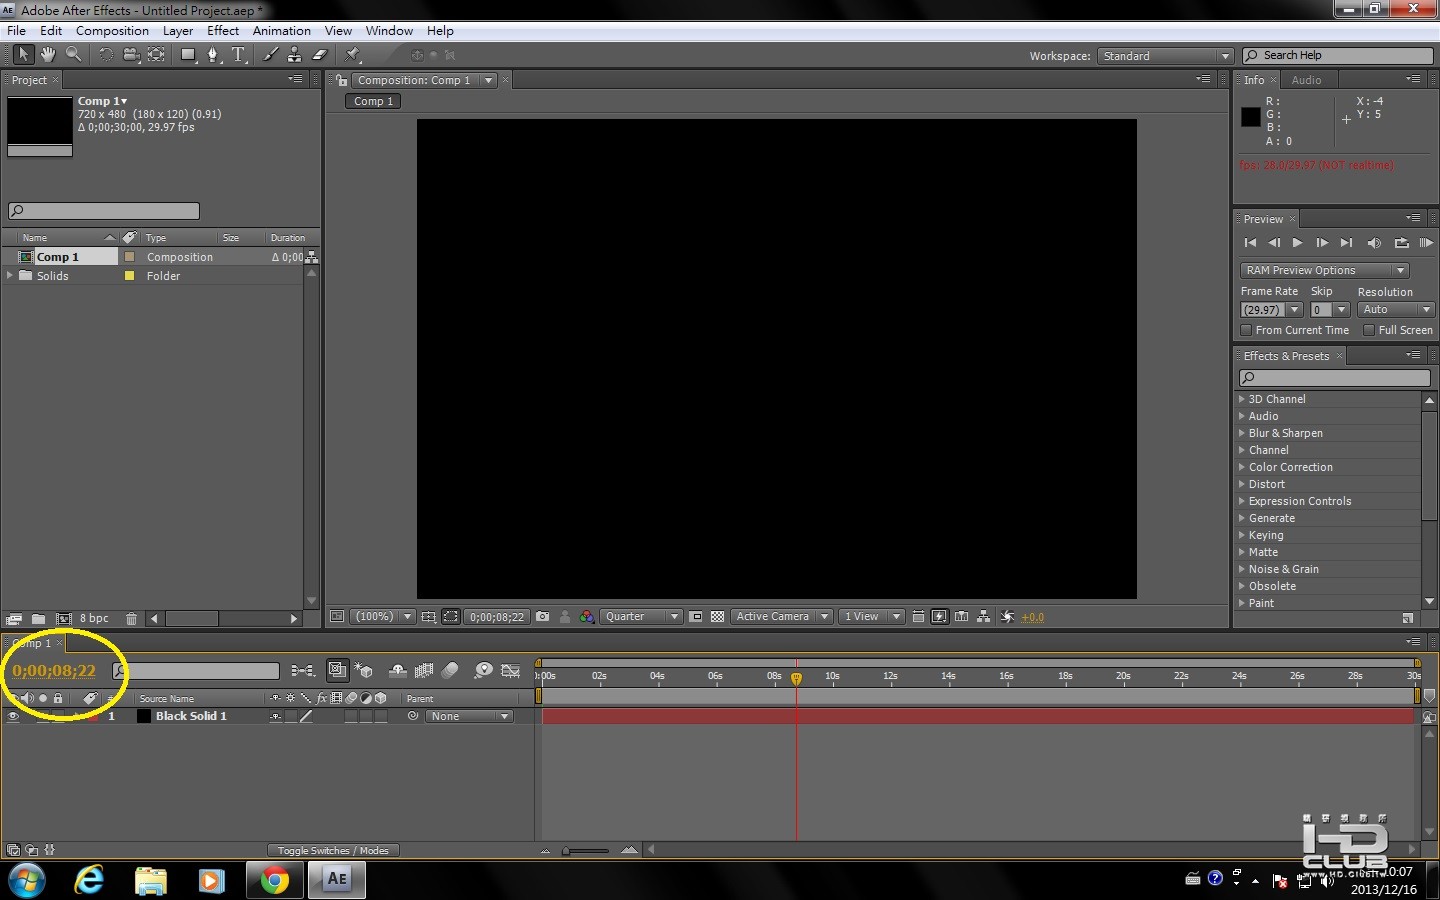
Task: Open viewer magnification 100% dropdown
Action: coord(383,617)
